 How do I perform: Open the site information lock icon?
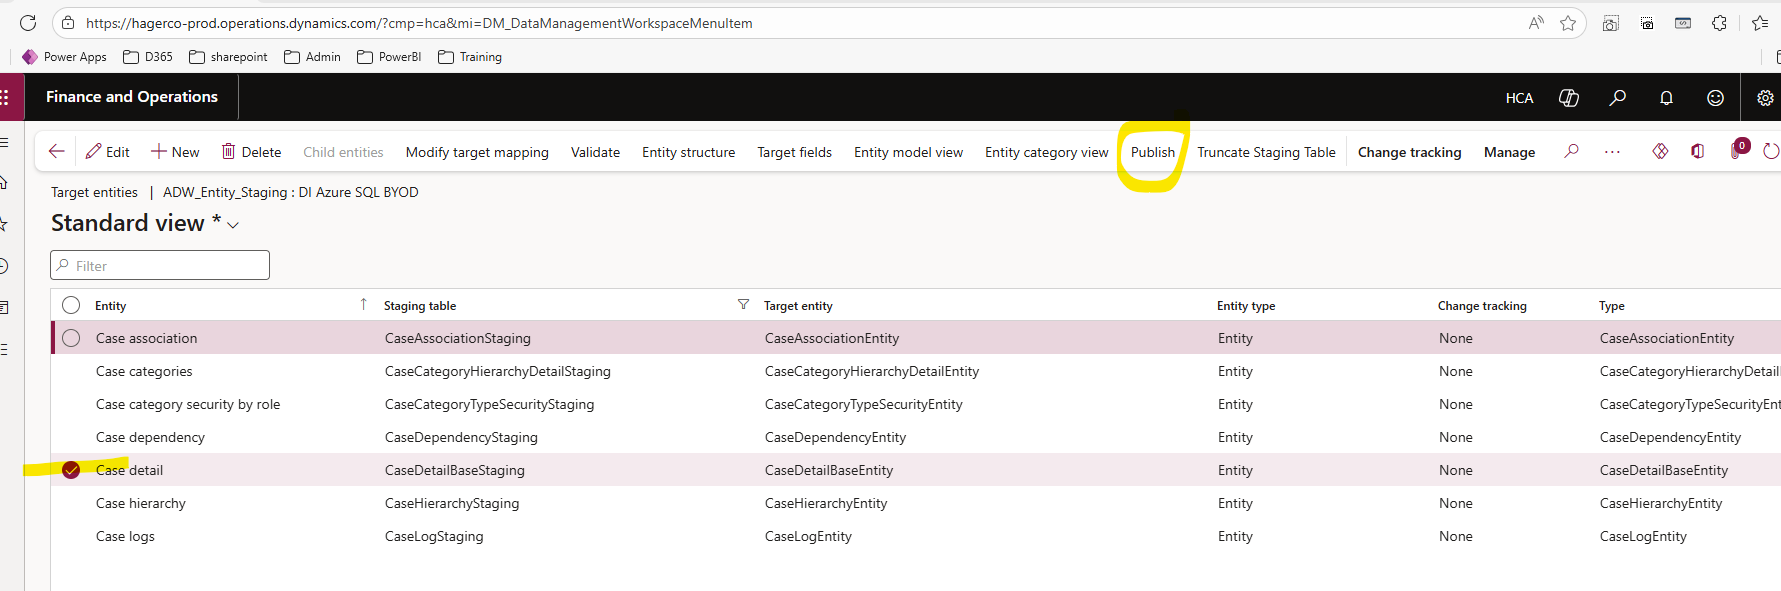68,23
